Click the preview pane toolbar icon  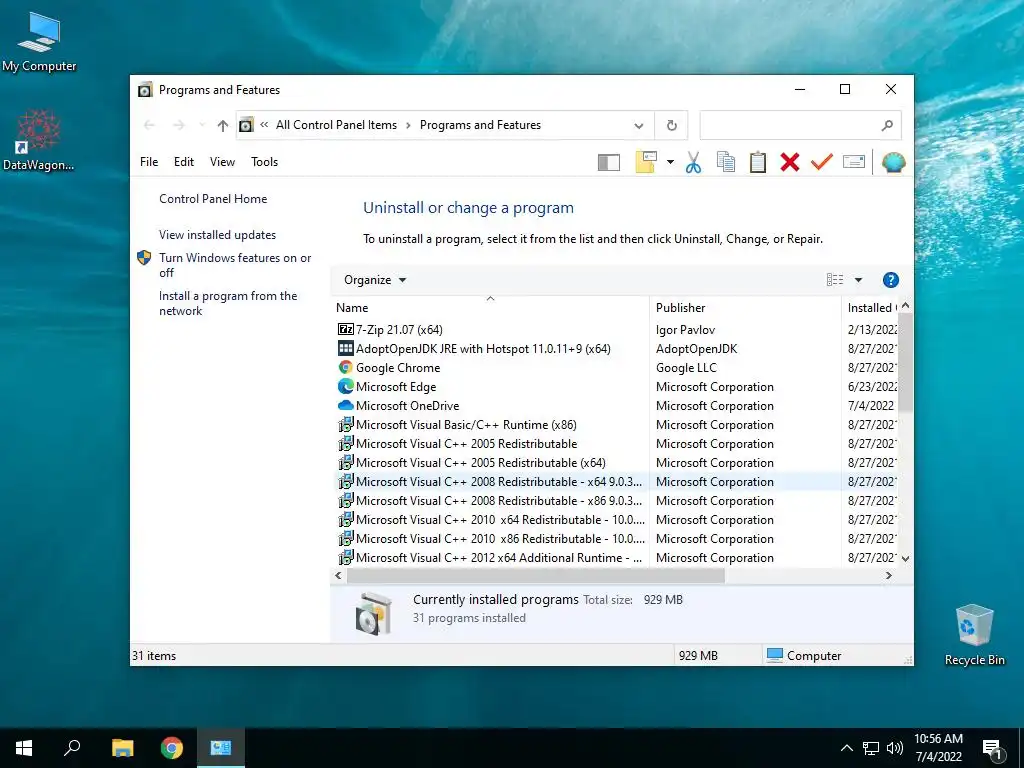609,162
